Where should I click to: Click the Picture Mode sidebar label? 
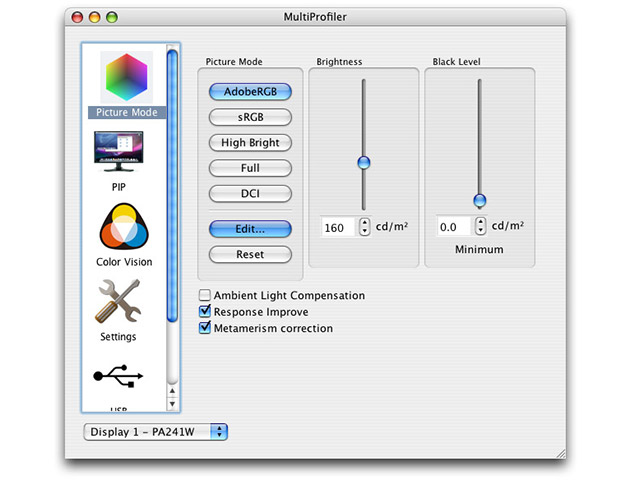127,112
